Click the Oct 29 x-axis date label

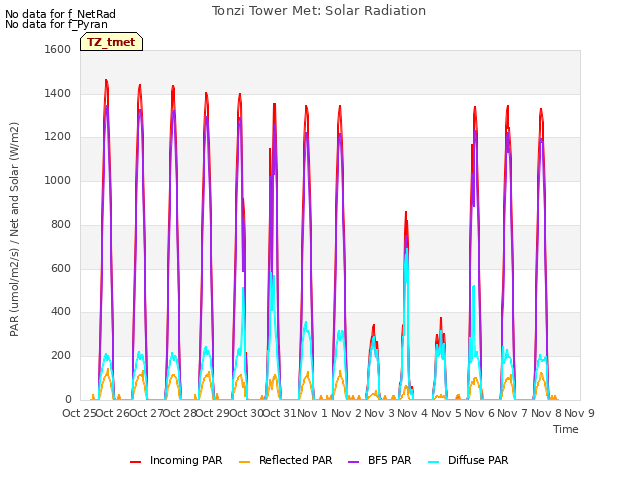[x=213, y=413]
